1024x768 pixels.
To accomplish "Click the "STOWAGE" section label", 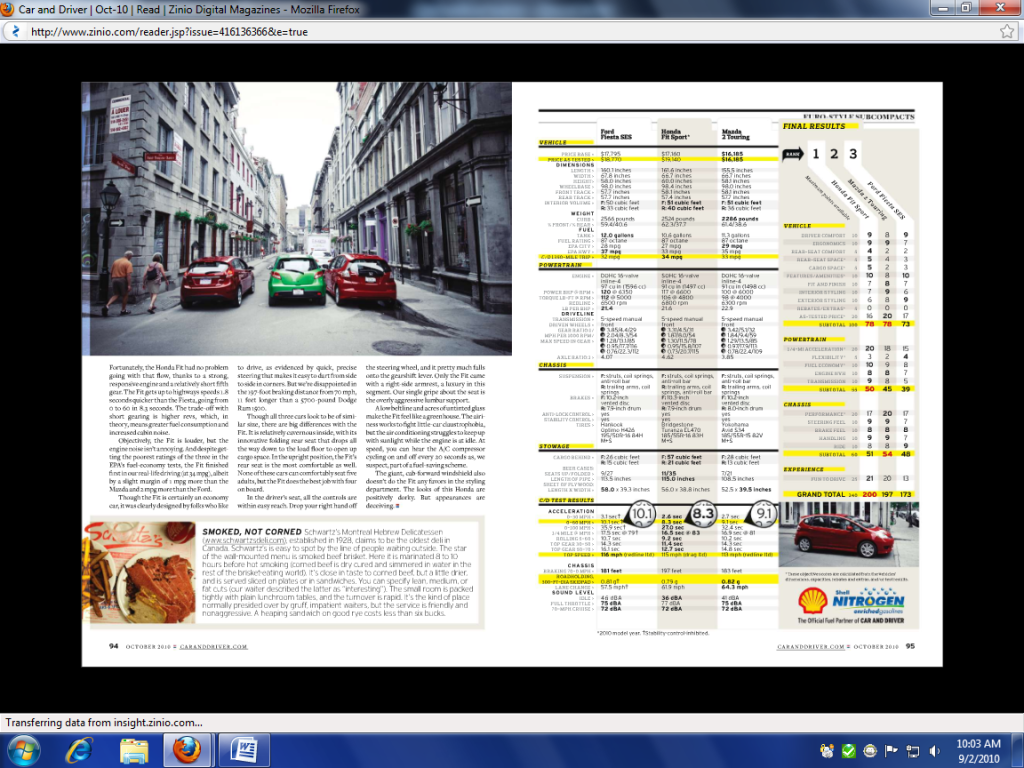I will click(x=554, y=446).
